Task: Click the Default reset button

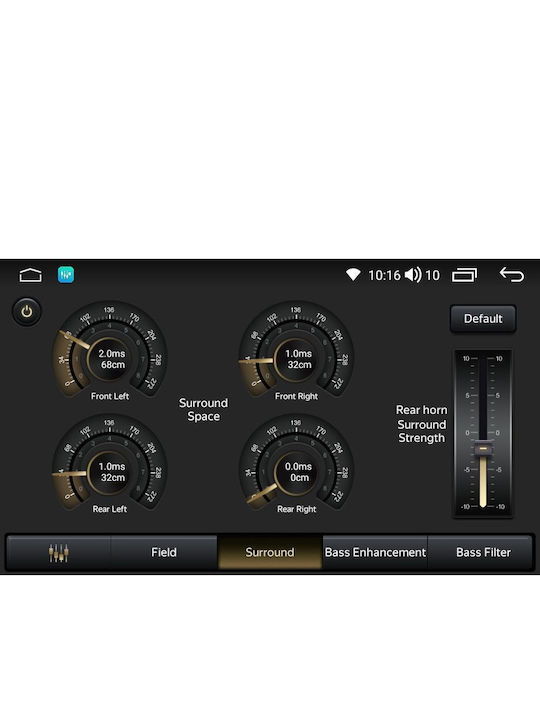Action: (483, 319)
